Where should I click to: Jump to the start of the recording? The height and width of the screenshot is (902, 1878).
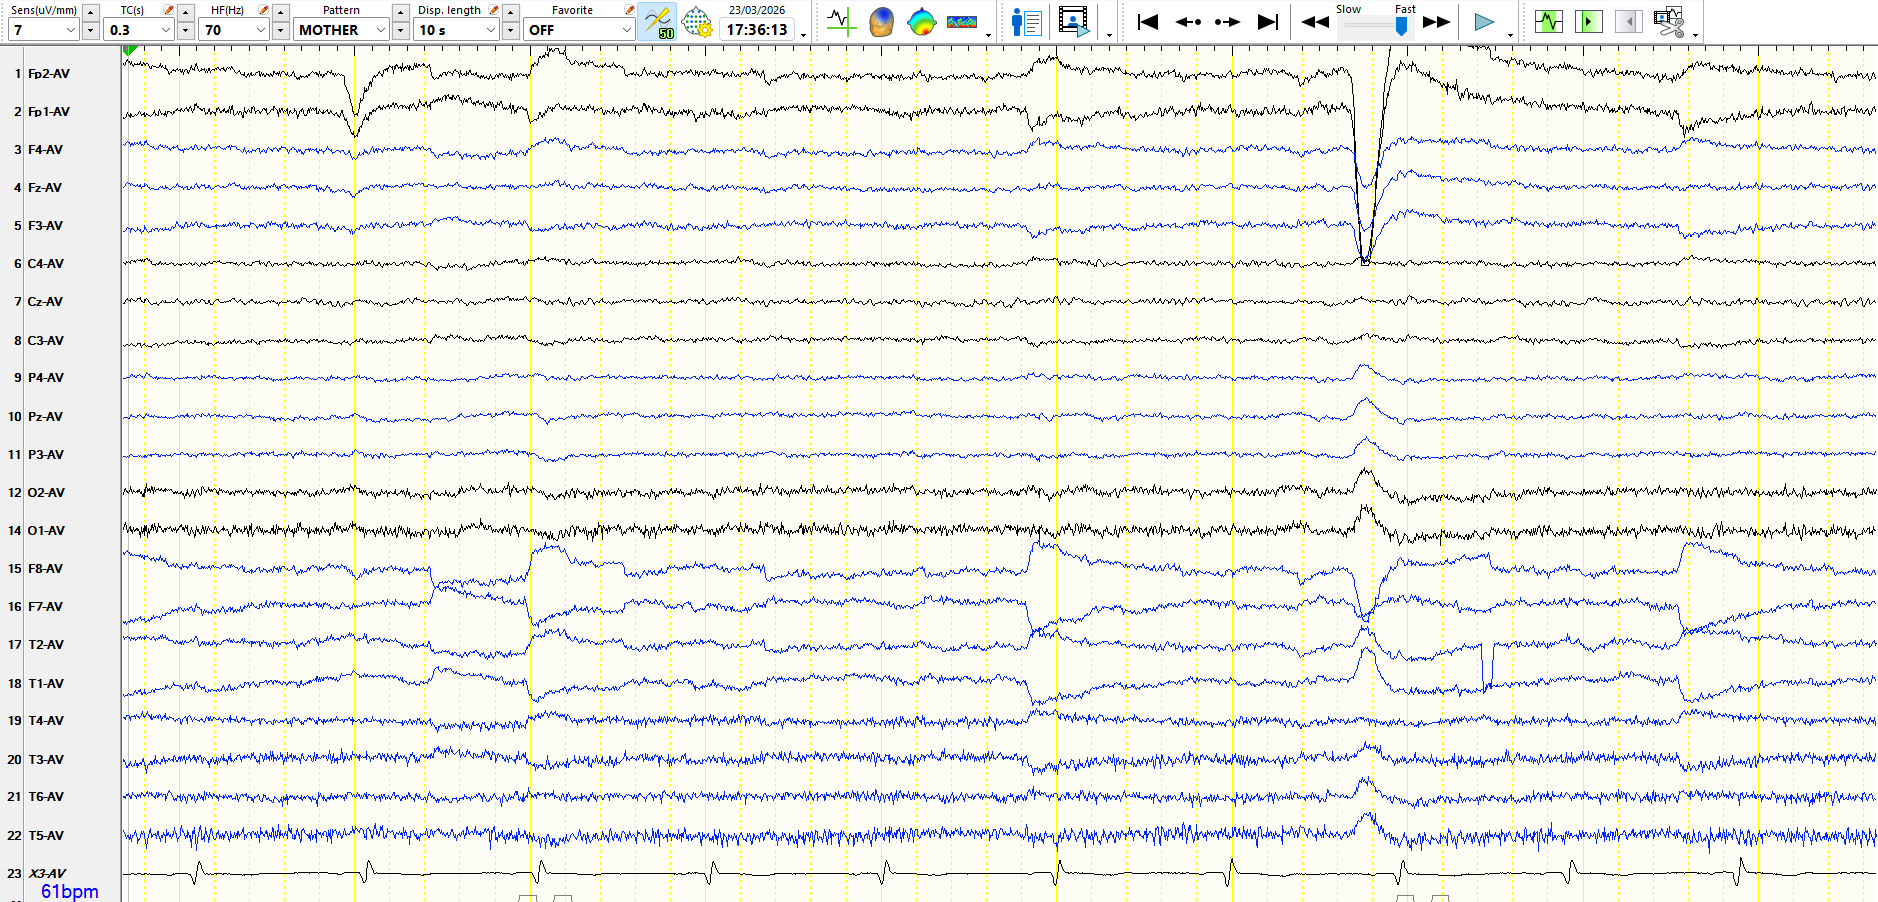point(1147,22)
